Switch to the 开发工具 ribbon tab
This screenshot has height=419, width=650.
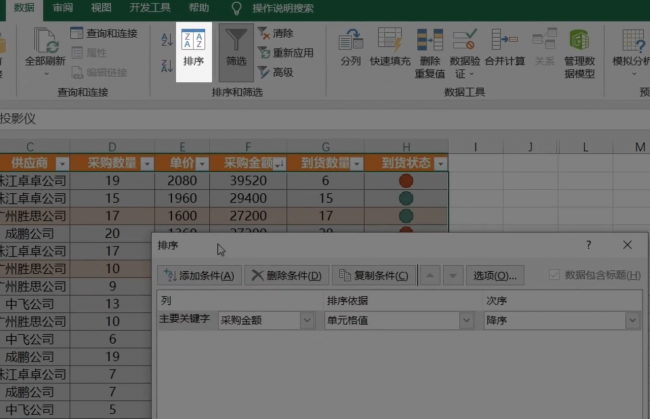click(x=150, y=8)
